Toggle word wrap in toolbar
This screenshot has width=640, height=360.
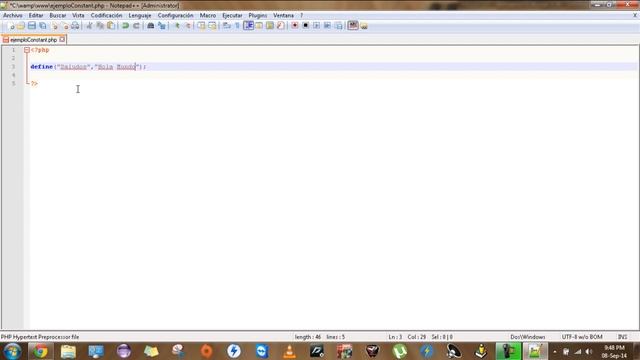(x=227, y=26)
